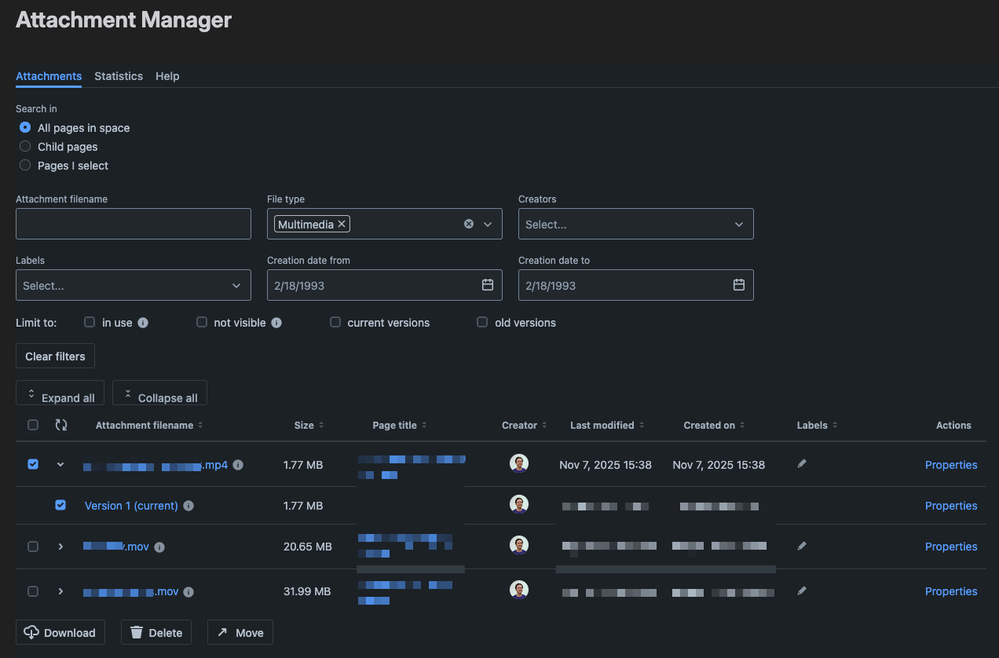
Task: Enable the 'old versions' checkbox
Action: 482,322
